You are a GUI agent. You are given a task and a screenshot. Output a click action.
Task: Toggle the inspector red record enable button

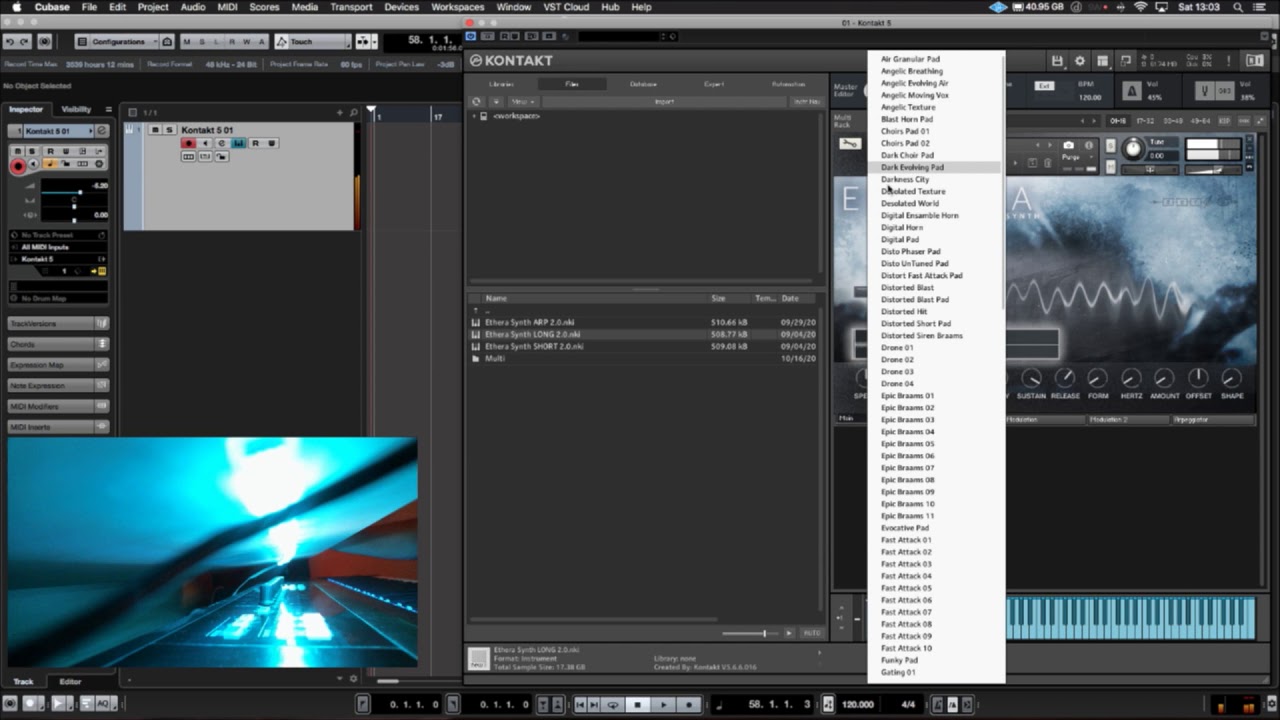(17, 167)
